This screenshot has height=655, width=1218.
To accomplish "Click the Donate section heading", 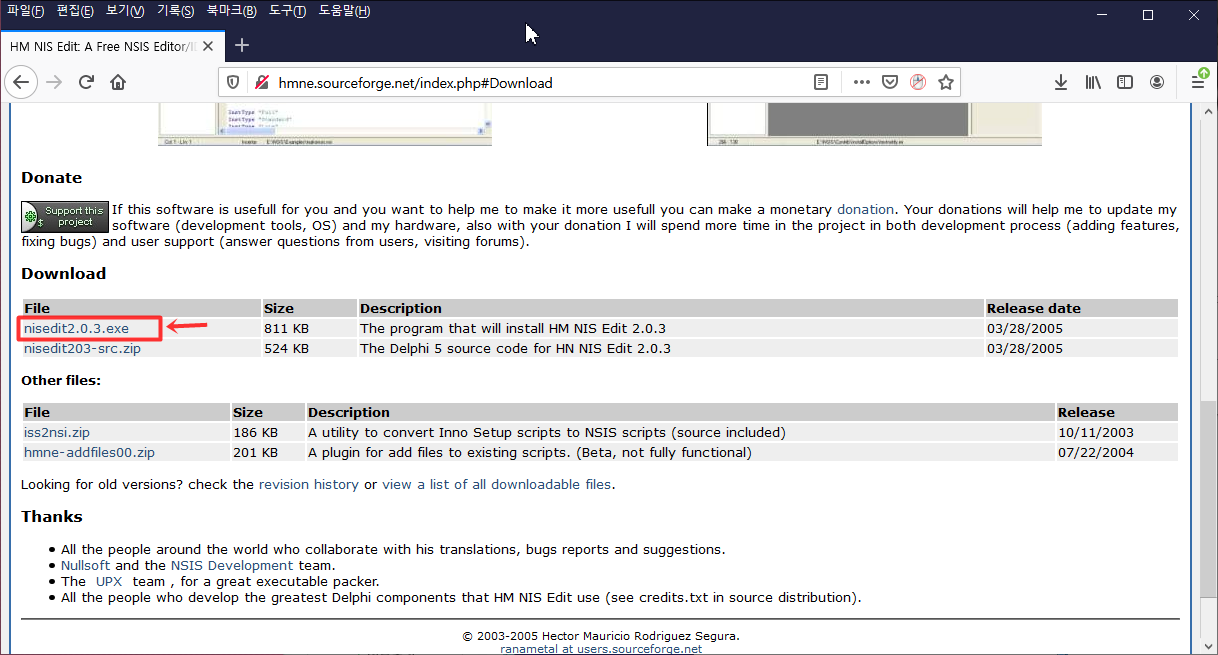I will tap(52, 178).
